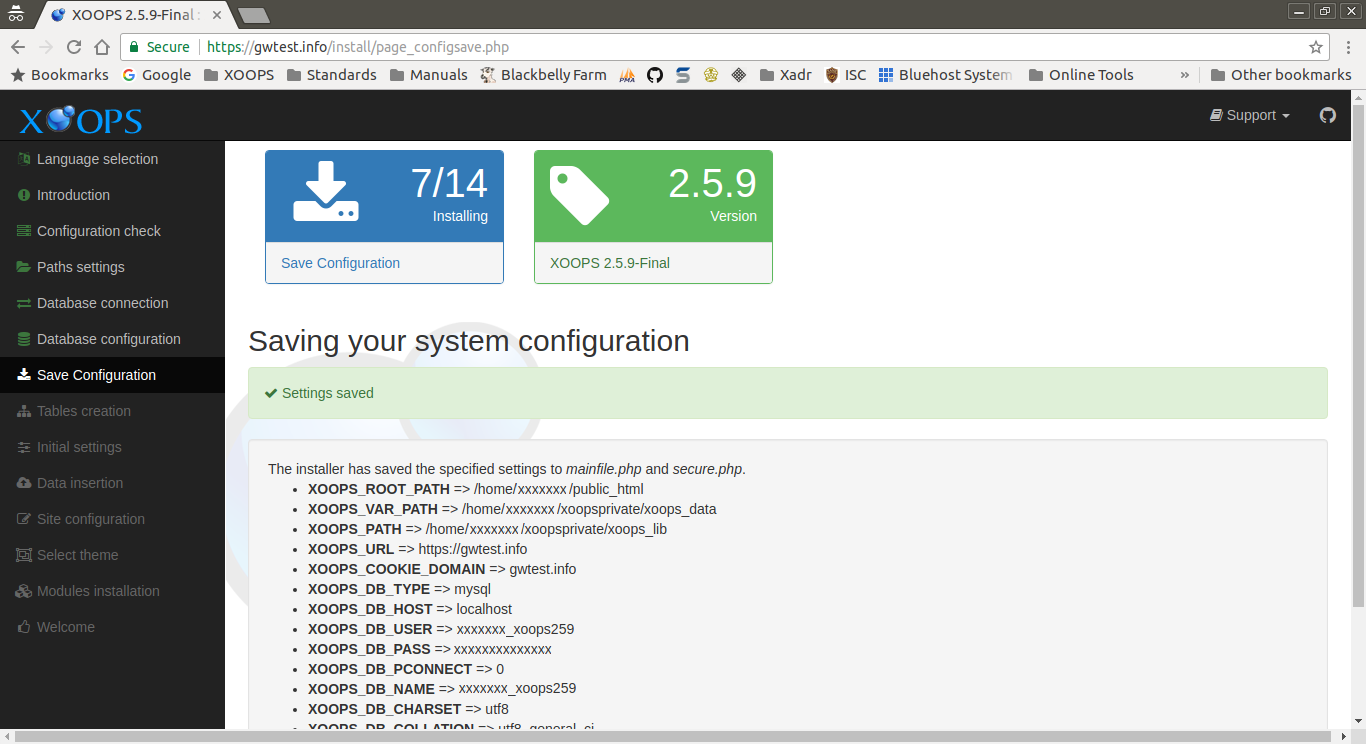Open Configuration check step icon
The image size is (1366, 744).
[x=22, y=231]
